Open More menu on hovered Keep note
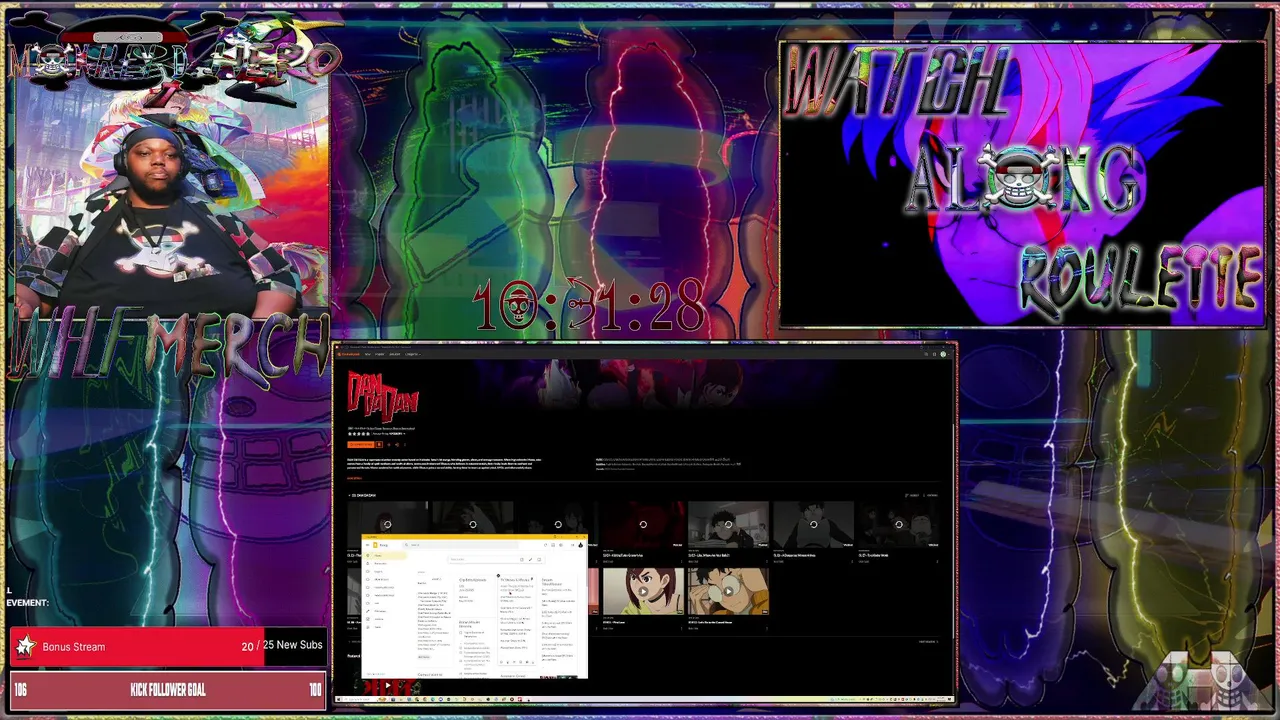Screen dimensions: 1280x720 [533, 662]
